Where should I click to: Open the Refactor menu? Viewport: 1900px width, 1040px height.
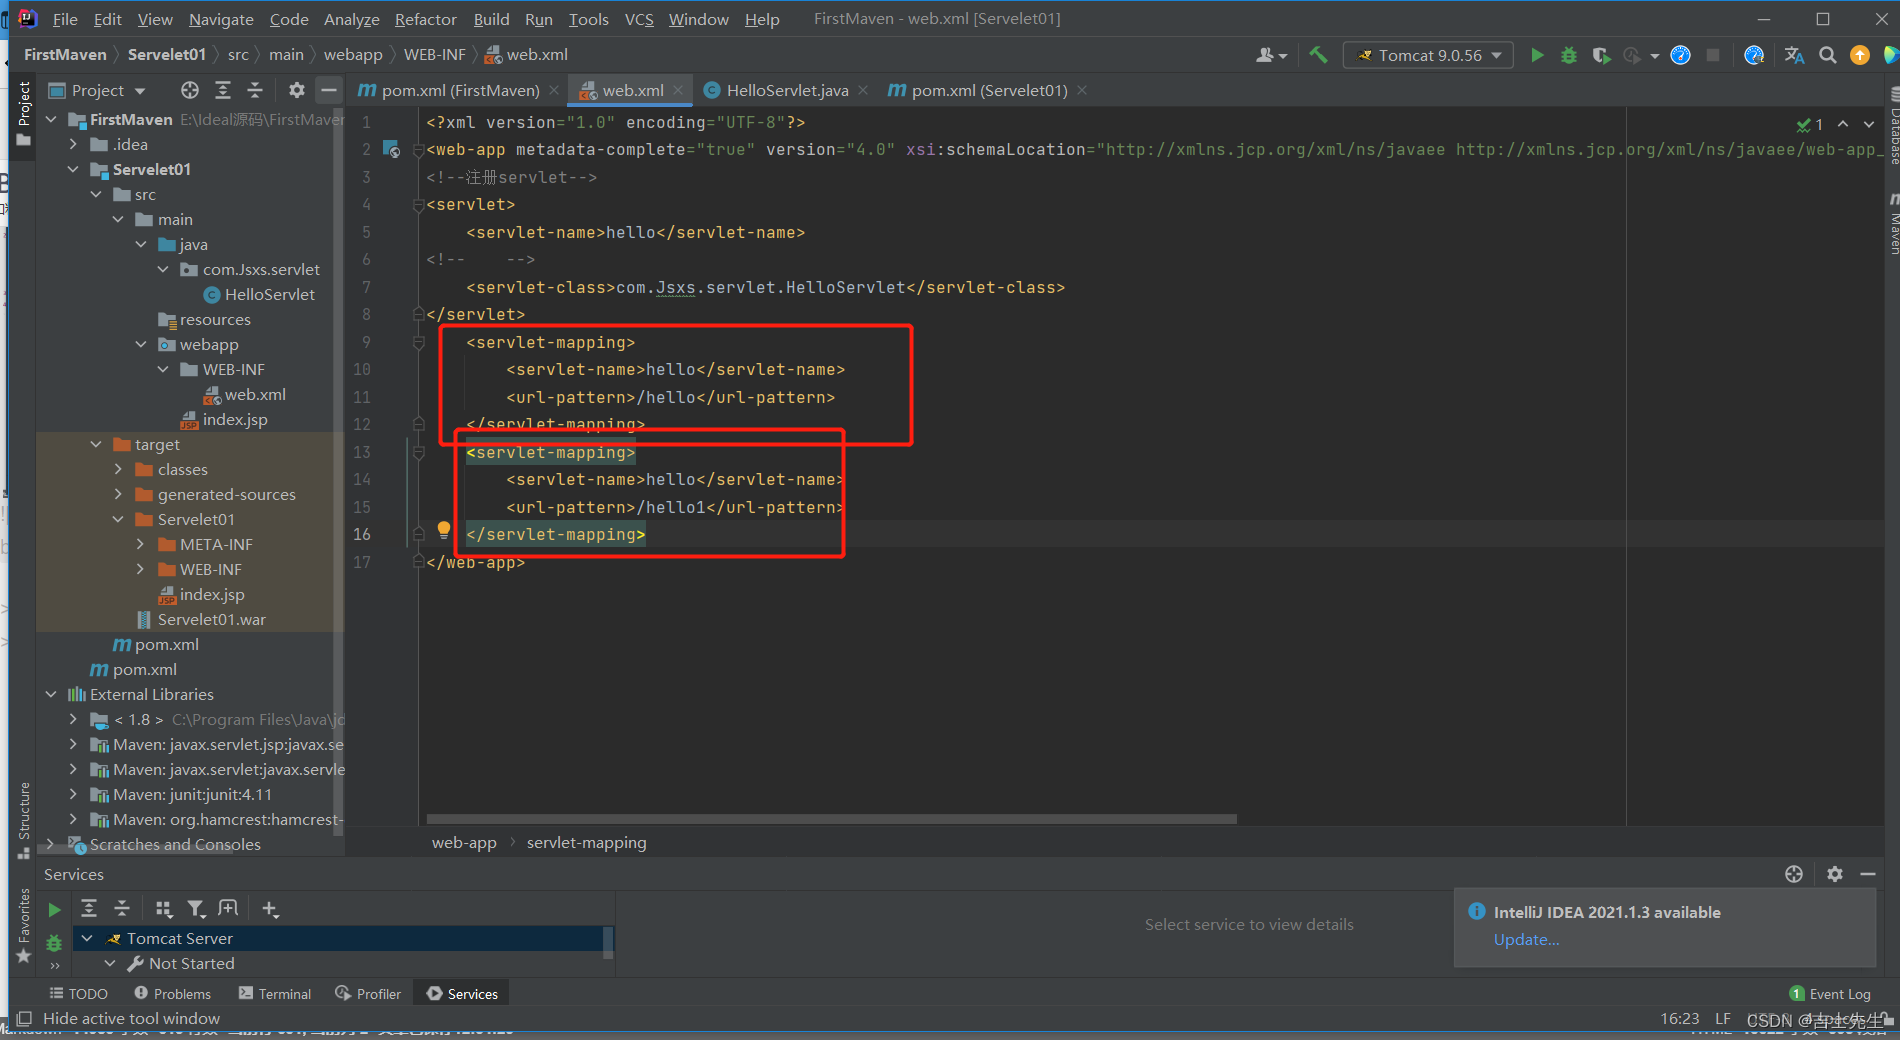tap(425, 19)
